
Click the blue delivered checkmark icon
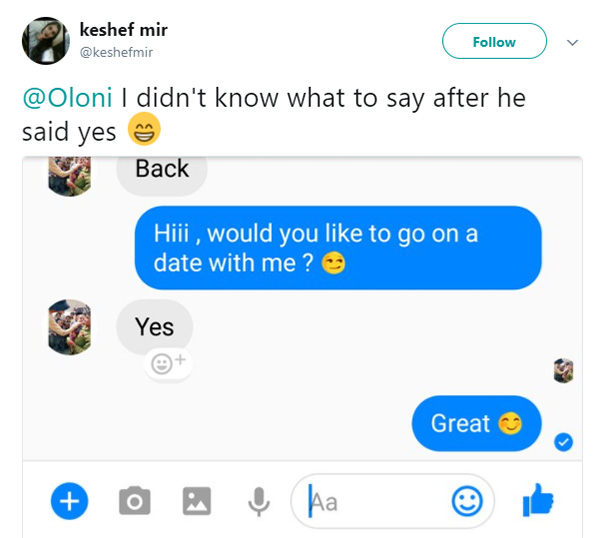tap(563, 442)
